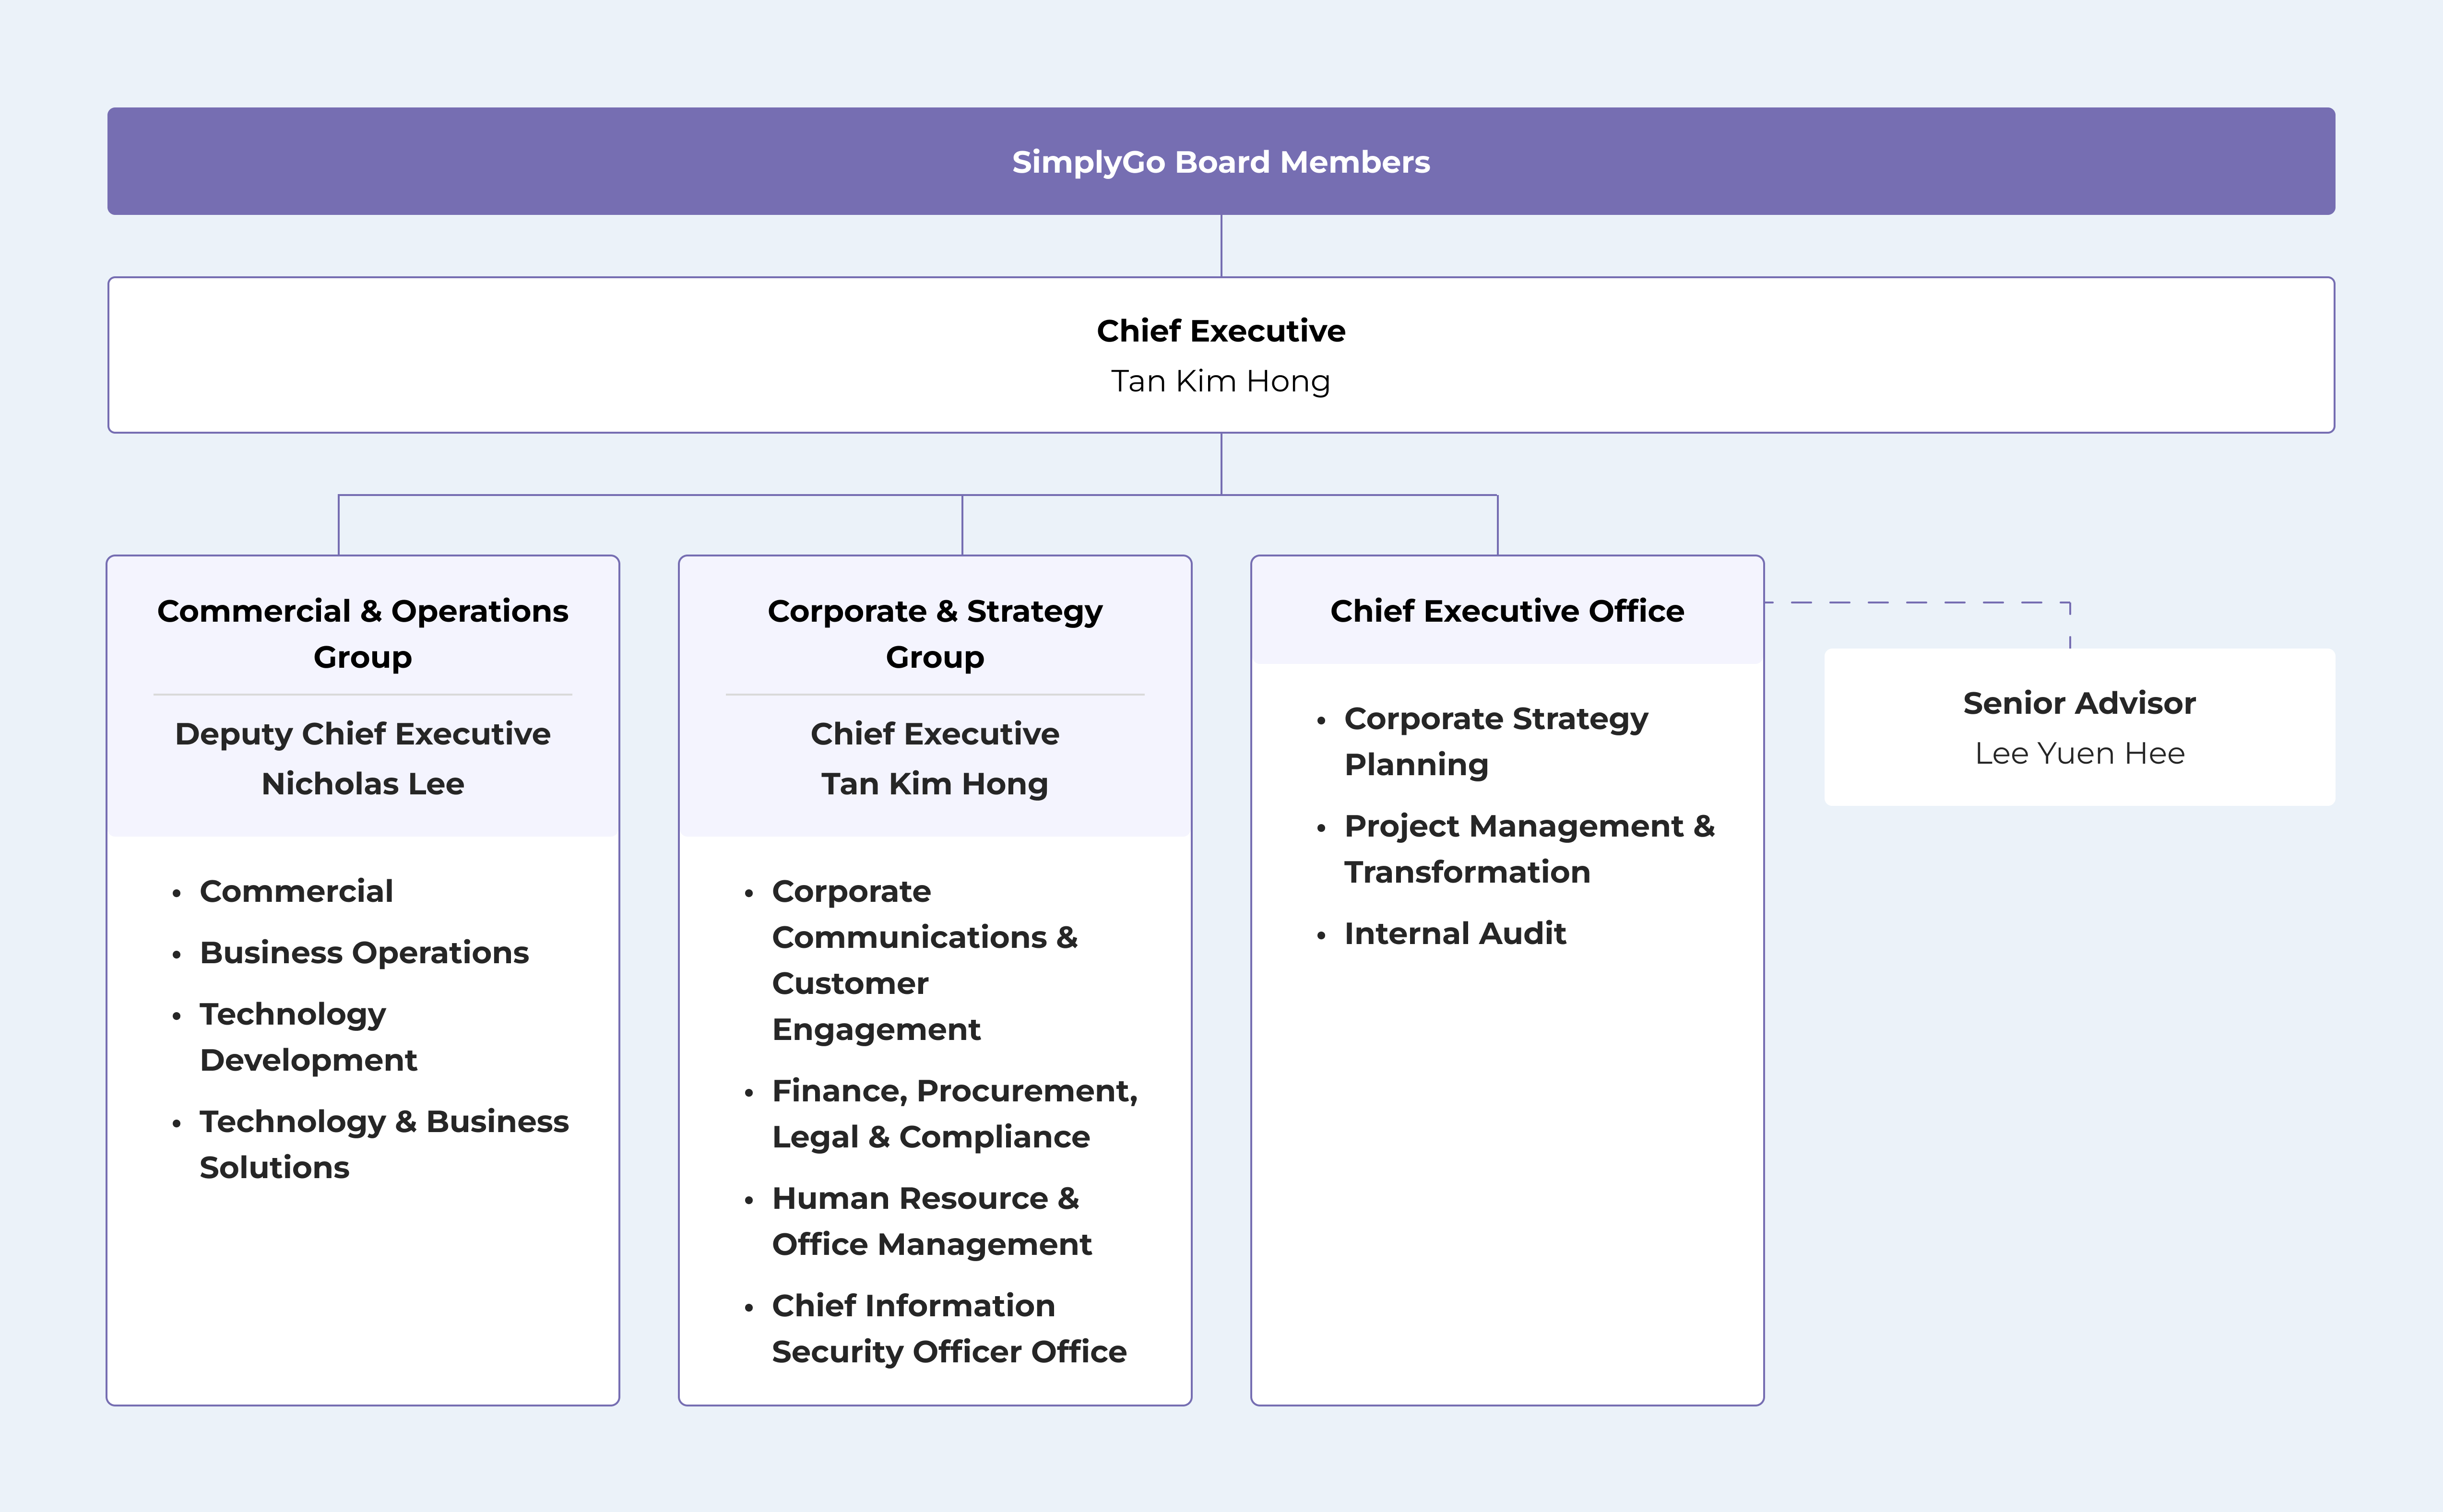Click the SimplyGo Board Members banner
The image size is (2443, 1512).
click(1221, 161)
